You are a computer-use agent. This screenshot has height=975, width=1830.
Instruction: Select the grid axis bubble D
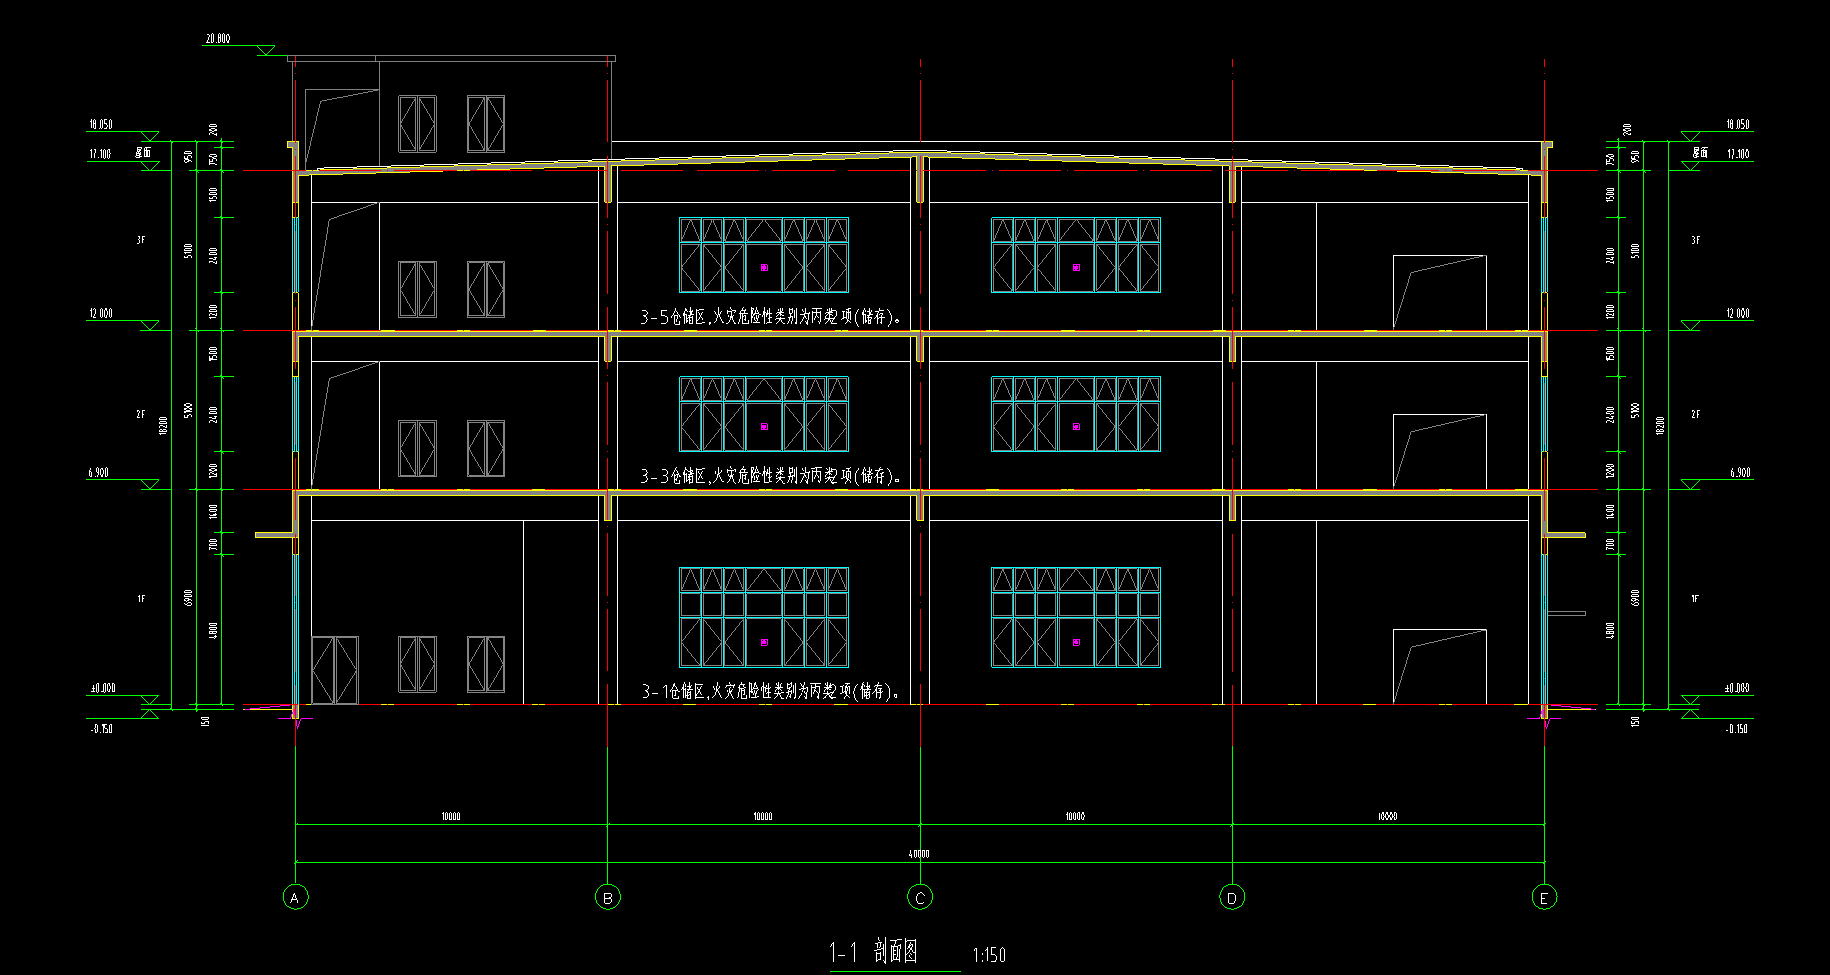point(1232,898)
